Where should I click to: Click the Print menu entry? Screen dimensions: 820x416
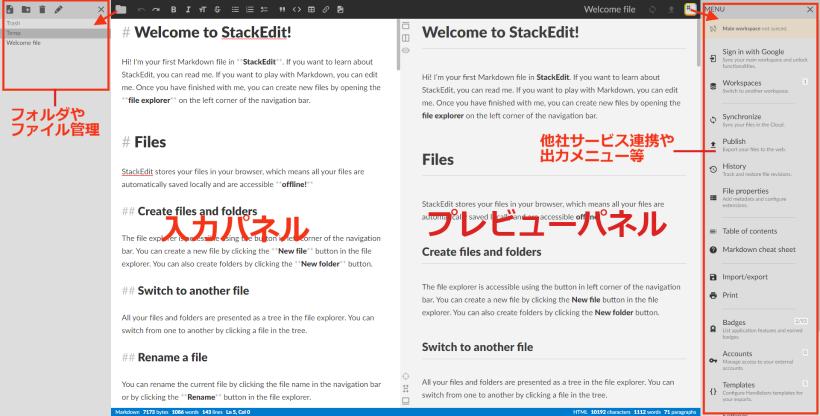pyautogui.click(x=759, y=295)
